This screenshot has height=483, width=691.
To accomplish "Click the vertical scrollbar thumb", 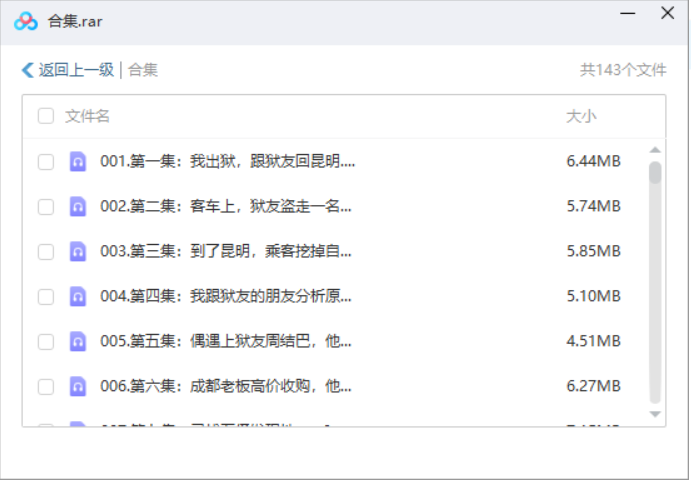I will (x=655, y=173).
